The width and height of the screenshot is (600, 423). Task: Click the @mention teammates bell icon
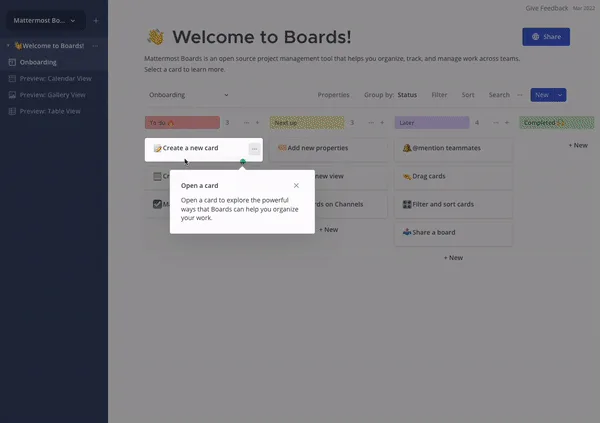tap(407, 148)
